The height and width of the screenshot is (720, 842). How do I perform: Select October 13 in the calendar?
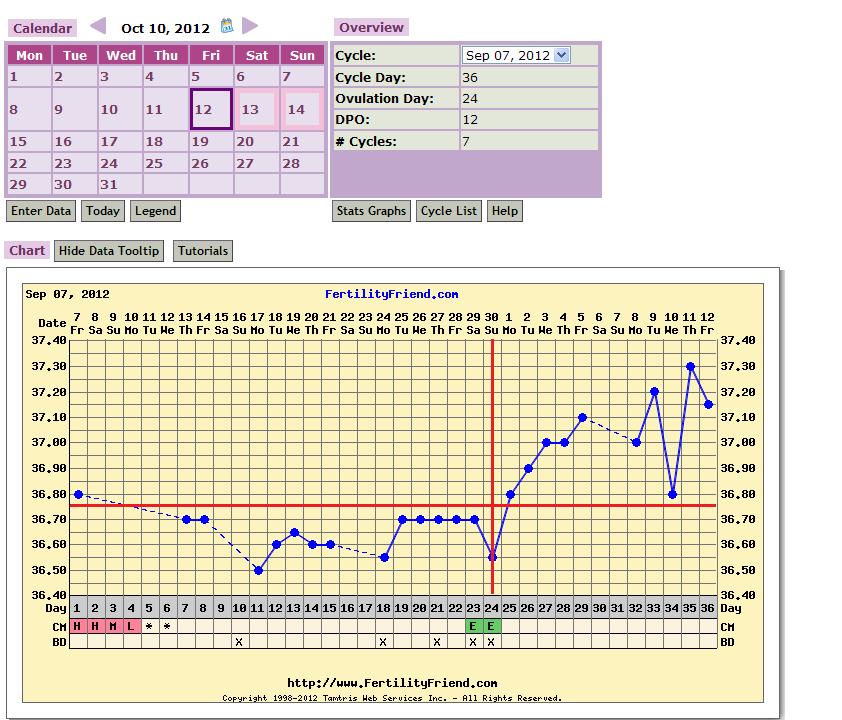click(x=257, y=109)
